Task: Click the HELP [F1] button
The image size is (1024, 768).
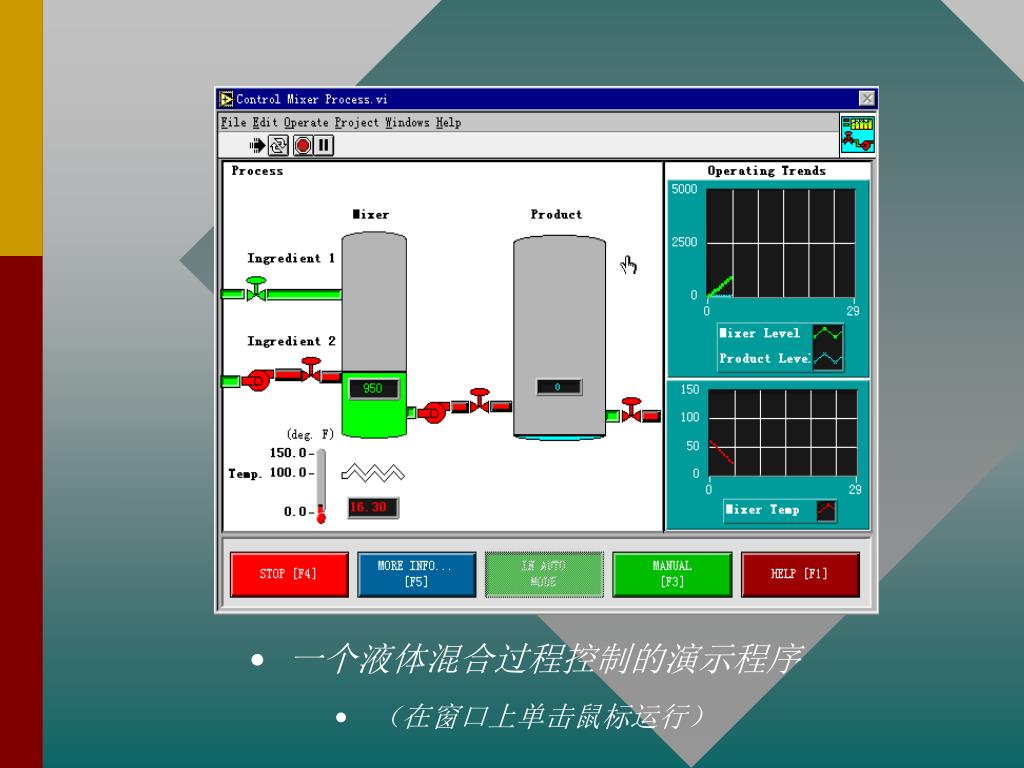Action: (799, 574)
